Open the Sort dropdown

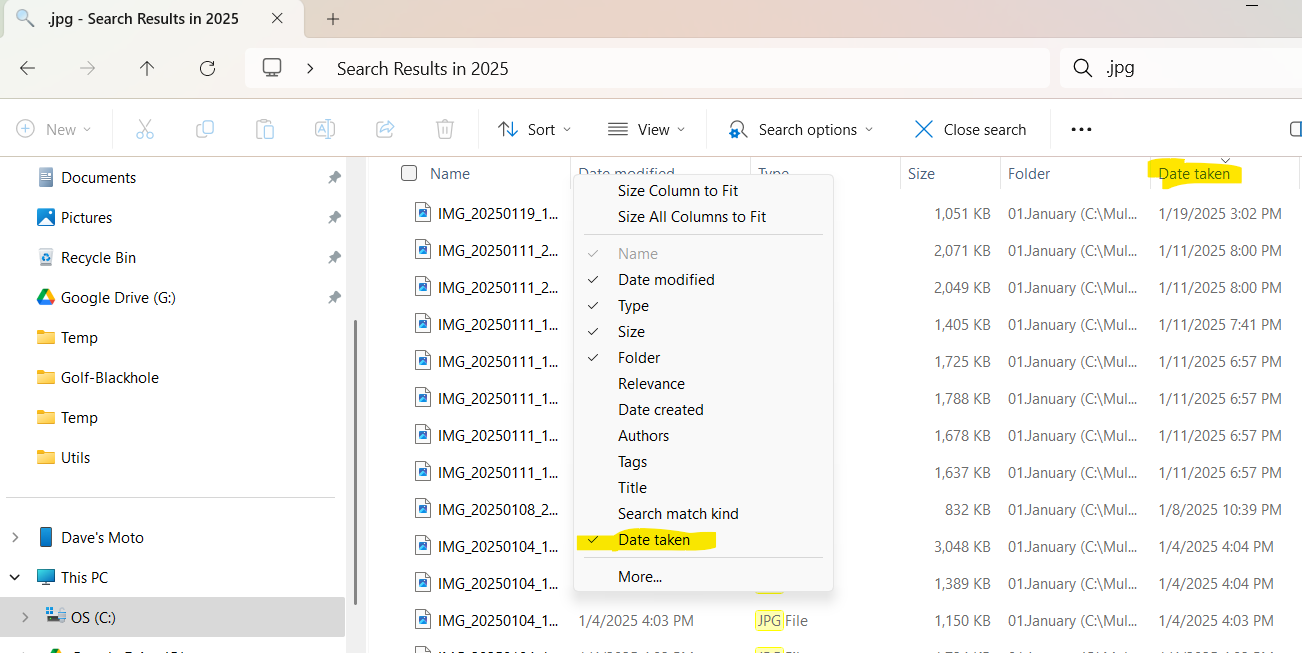pos(535,129)
